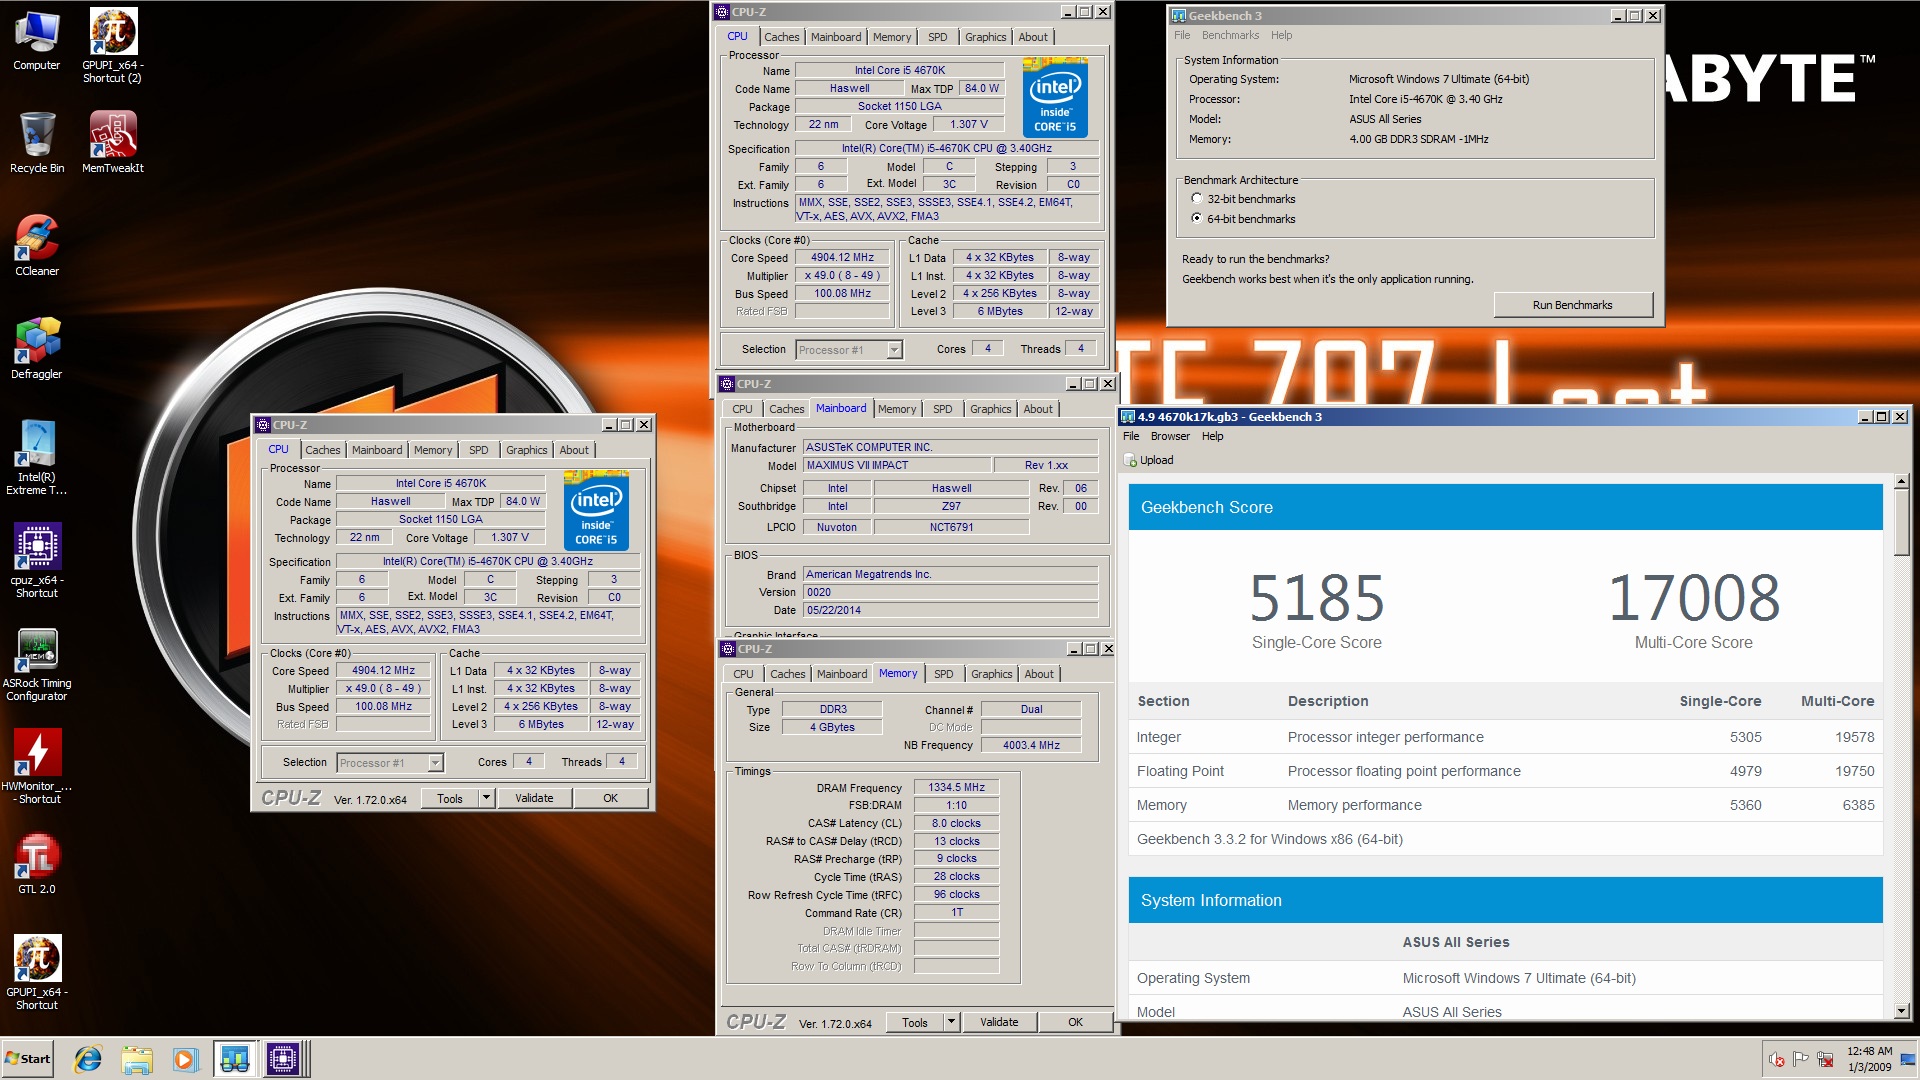The width and height of the screenshot is (1920, 1080).
Task: Open File menu in Geekbench 3 window
Action: [1182, 35]
